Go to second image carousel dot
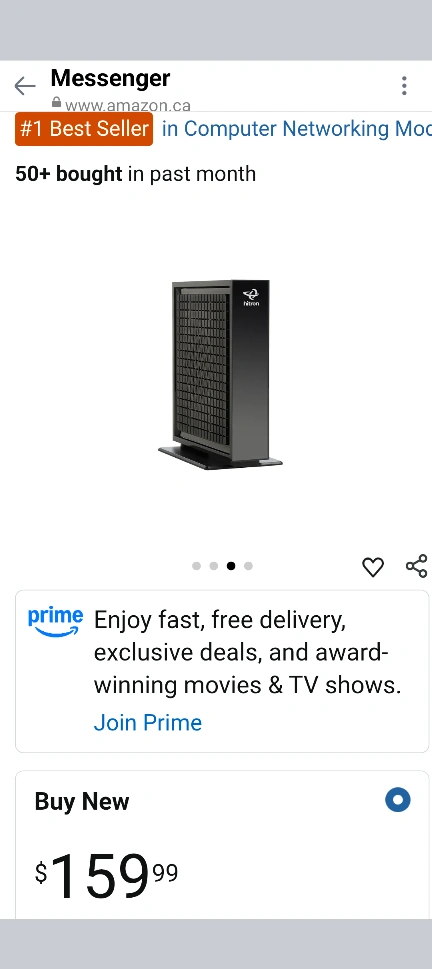This screenshot has height=969, width=432. click(x=214, y=565)
